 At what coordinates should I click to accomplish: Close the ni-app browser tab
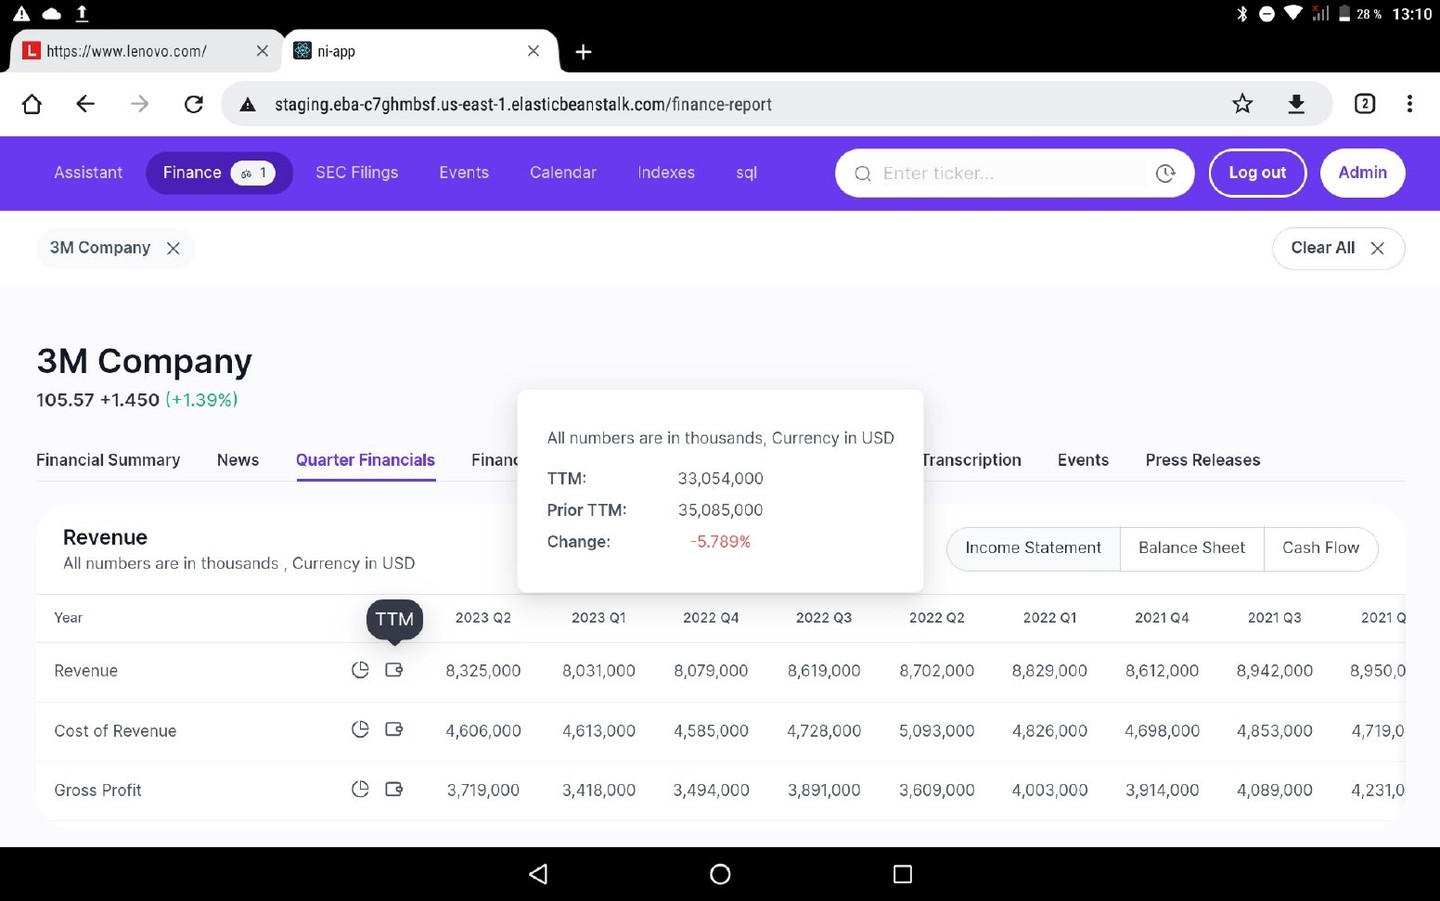coord(533,51)
